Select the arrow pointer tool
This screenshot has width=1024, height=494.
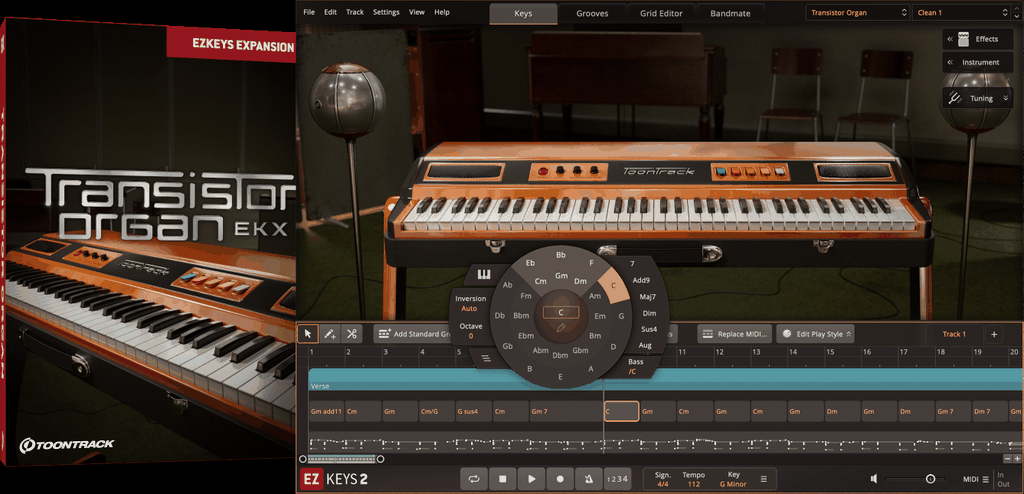308,334
